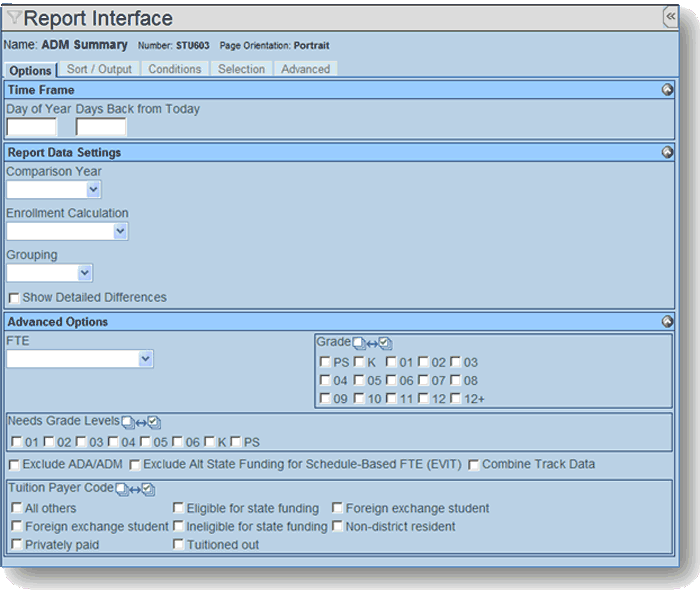This screenshot has width=700, height=590.
Task: Enable Show Detailed Differences checkbox
Action: (14, 298)
